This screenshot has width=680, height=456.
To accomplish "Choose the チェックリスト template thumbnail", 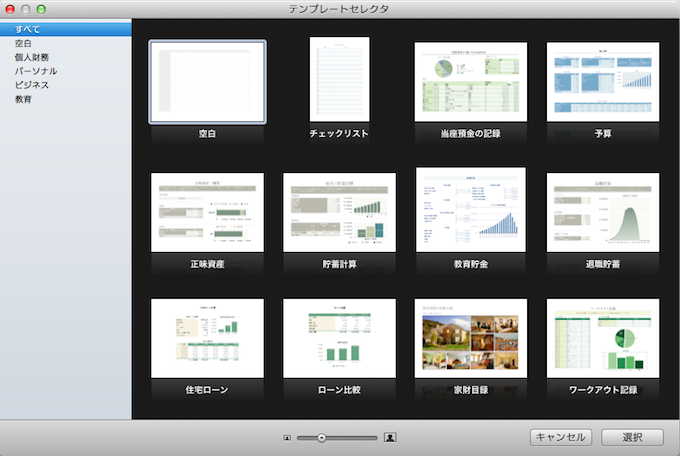I will tap(340, 79).
